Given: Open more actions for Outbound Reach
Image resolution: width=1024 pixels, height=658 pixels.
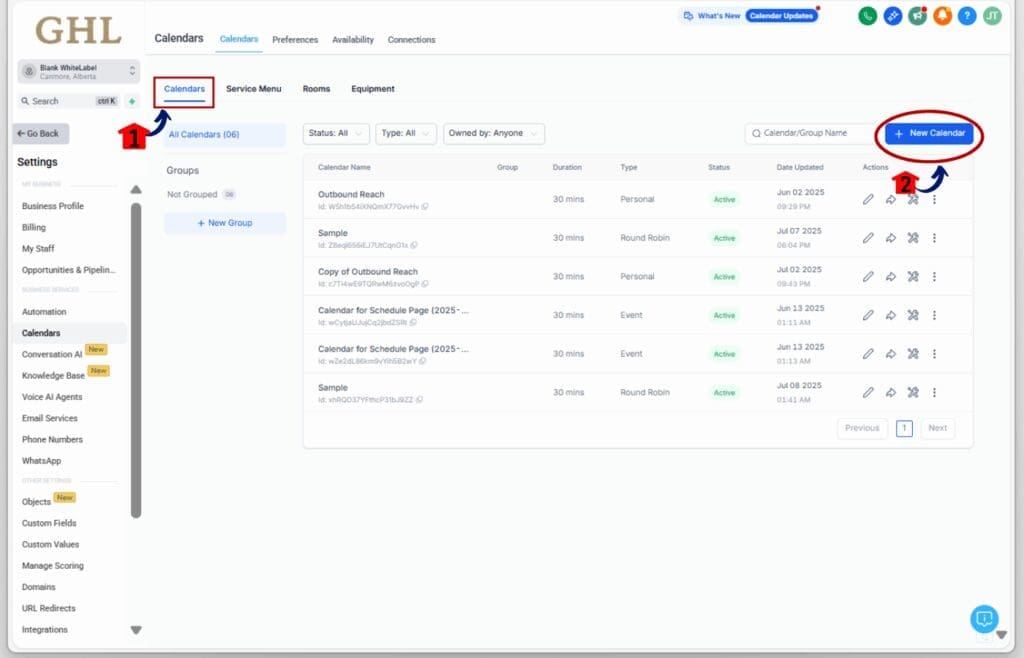Looking at the screenshot, I should [x=935, y=199].
